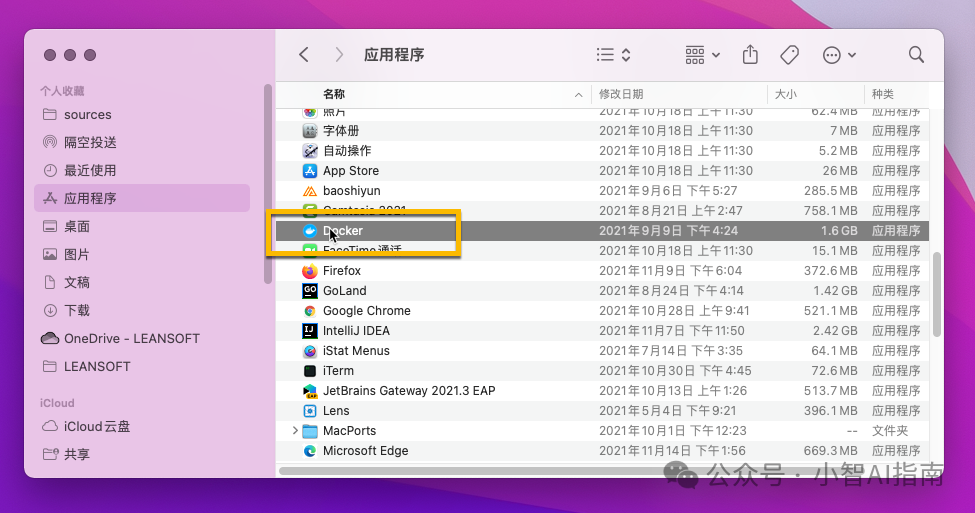The image size is (975, 513).
Task: Click the search magnifier icon
Action: [916, 55]
